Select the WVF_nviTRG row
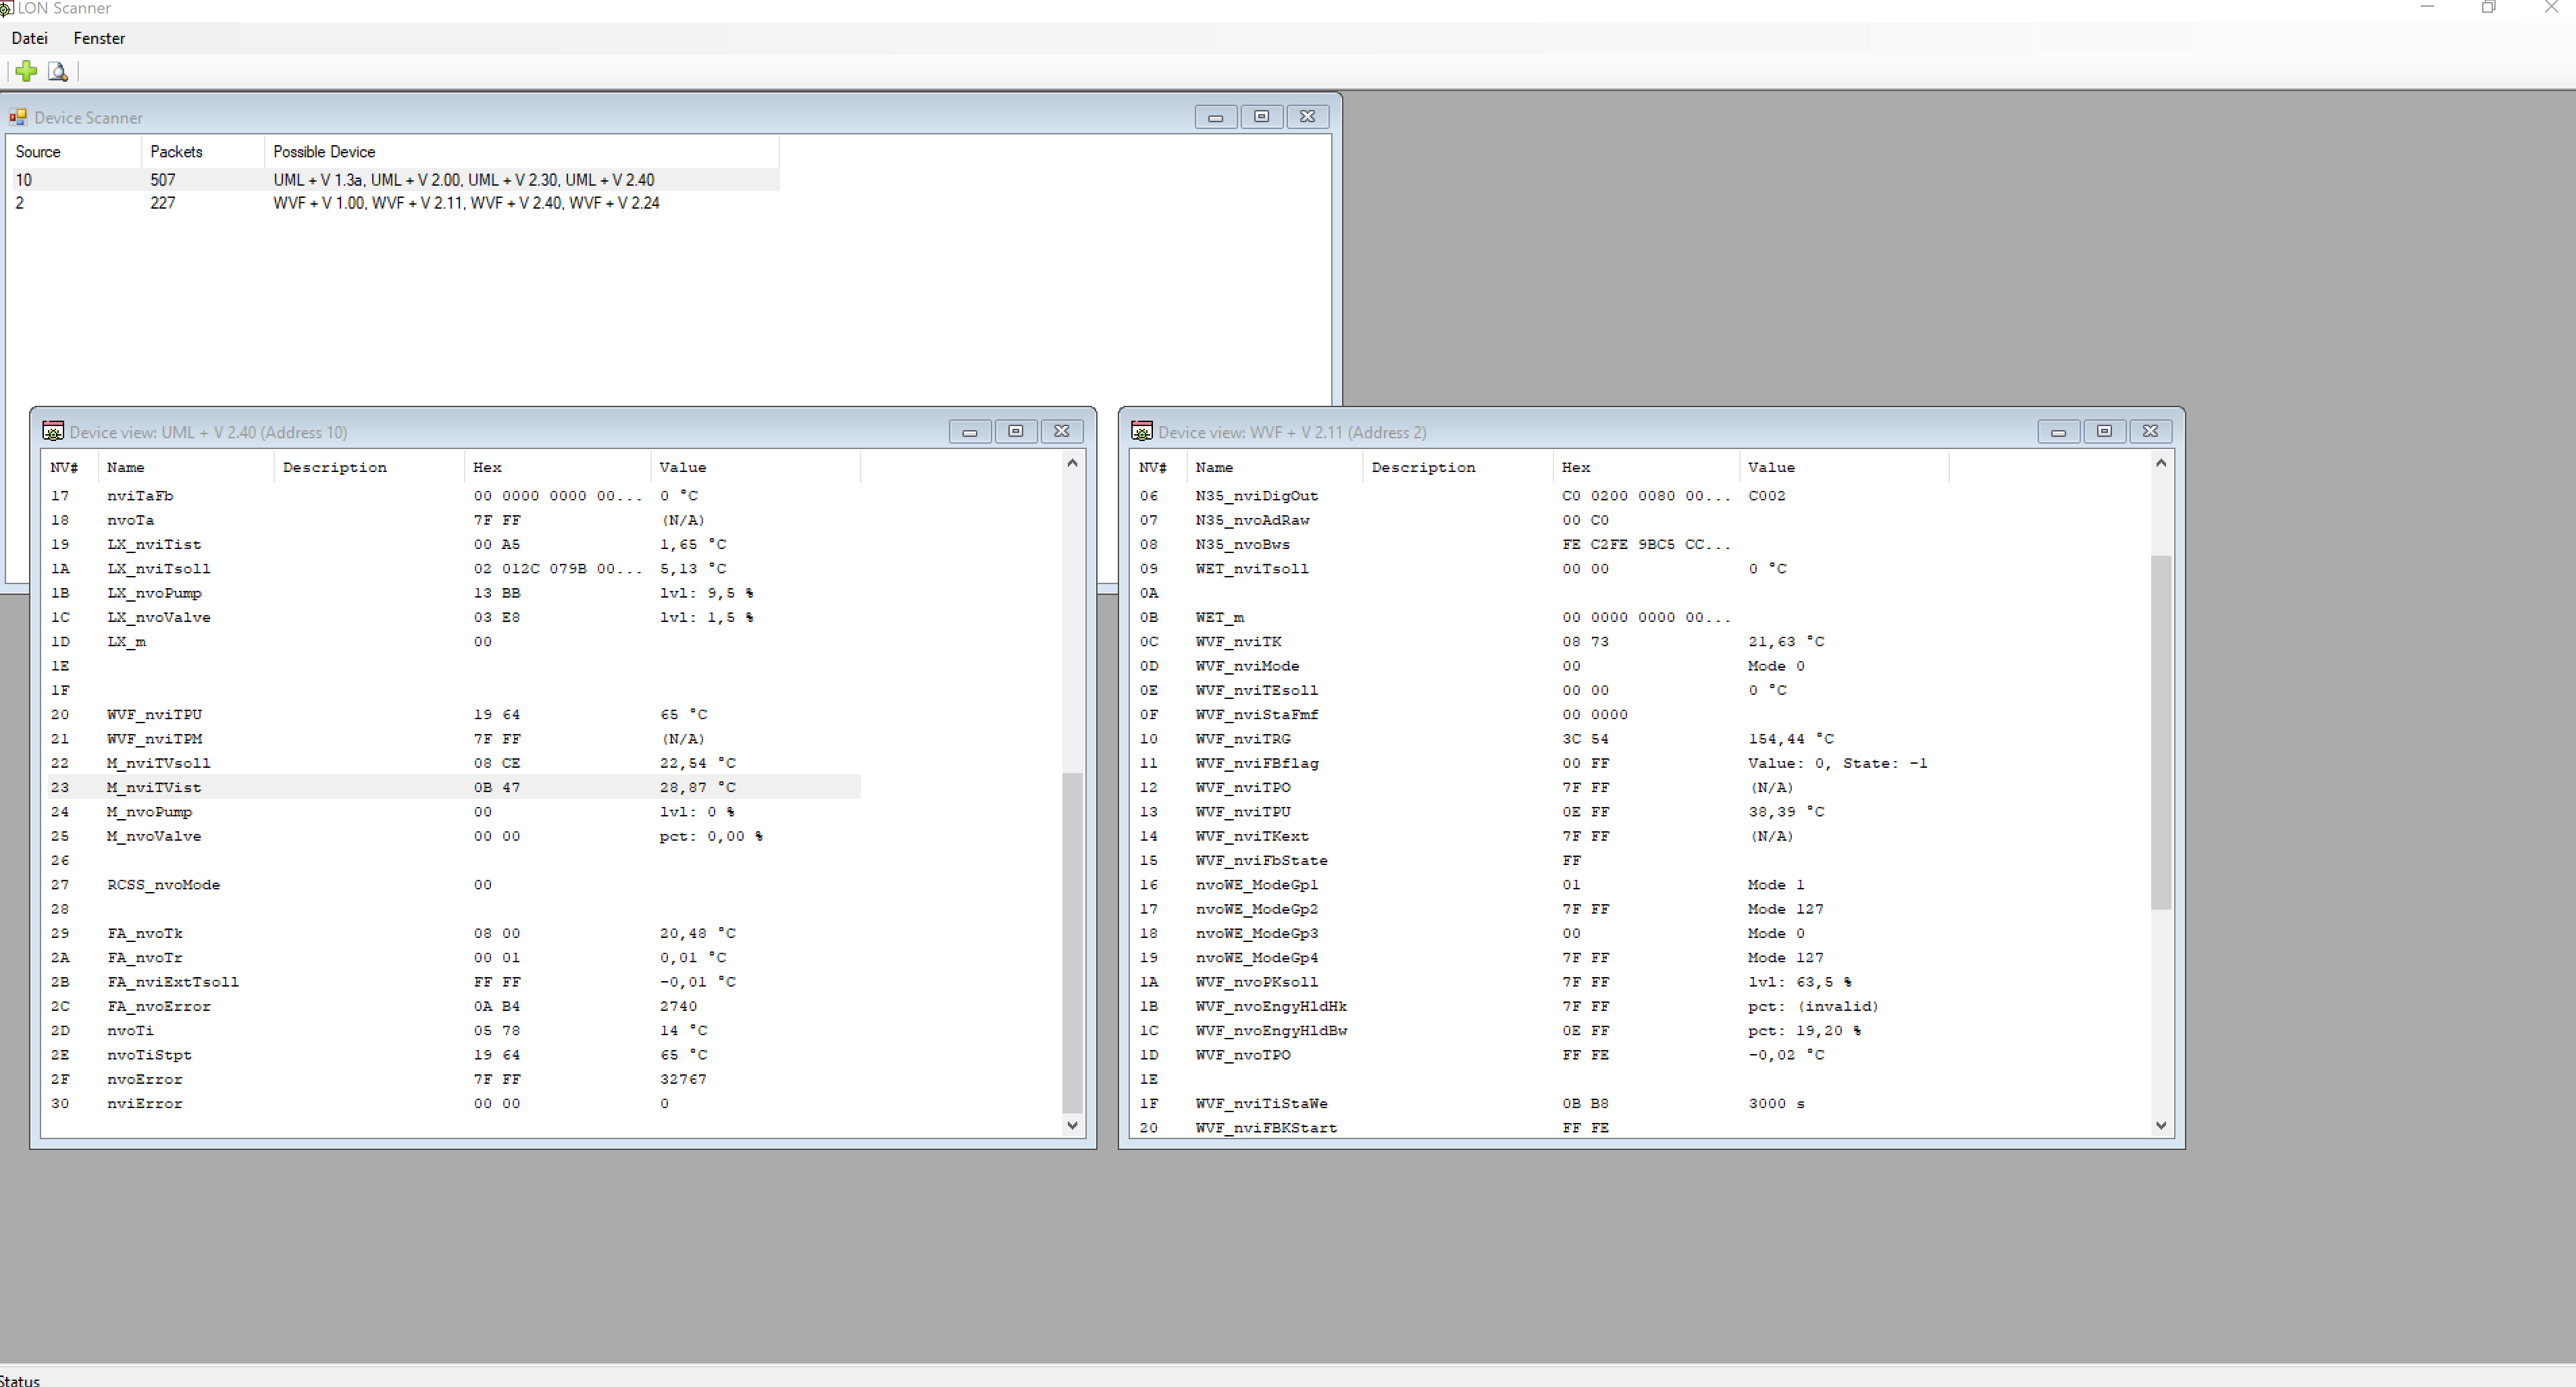 (1542, 739)
